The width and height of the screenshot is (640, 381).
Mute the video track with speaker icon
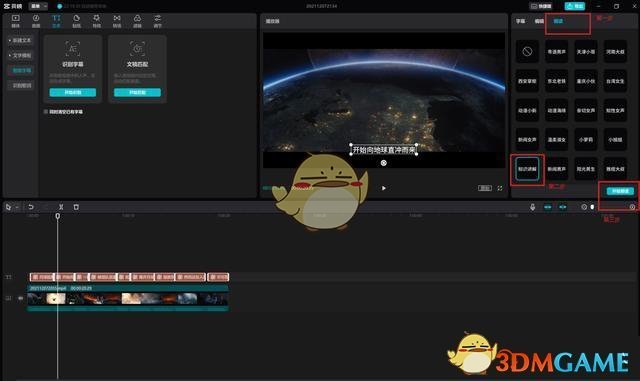click(x=20, y=299)
